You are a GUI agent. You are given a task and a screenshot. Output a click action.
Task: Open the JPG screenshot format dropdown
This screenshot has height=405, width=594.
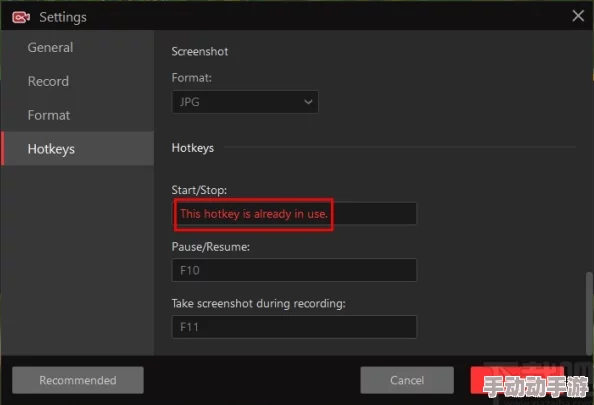pos(245,102)
